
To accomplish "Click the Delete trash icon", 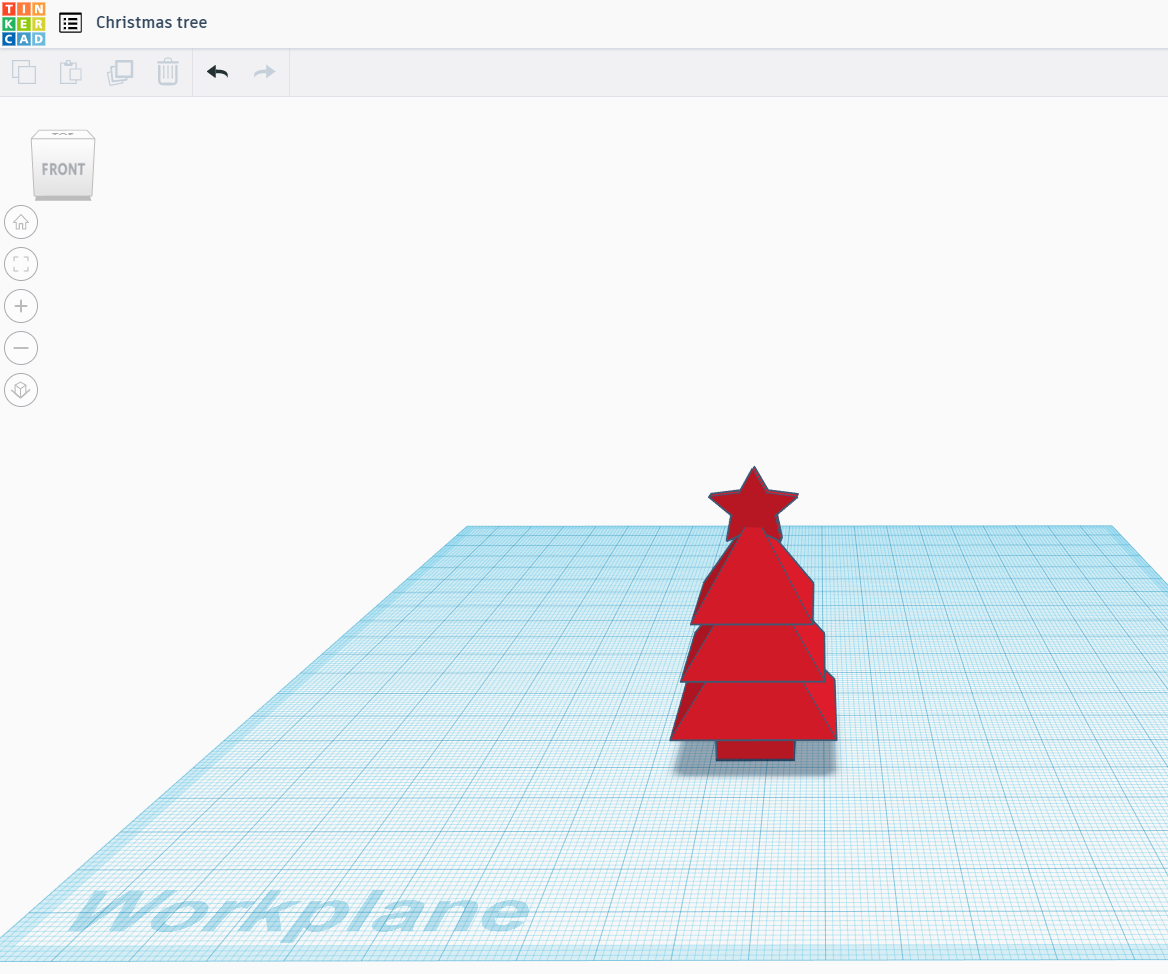I will [167, 72].
